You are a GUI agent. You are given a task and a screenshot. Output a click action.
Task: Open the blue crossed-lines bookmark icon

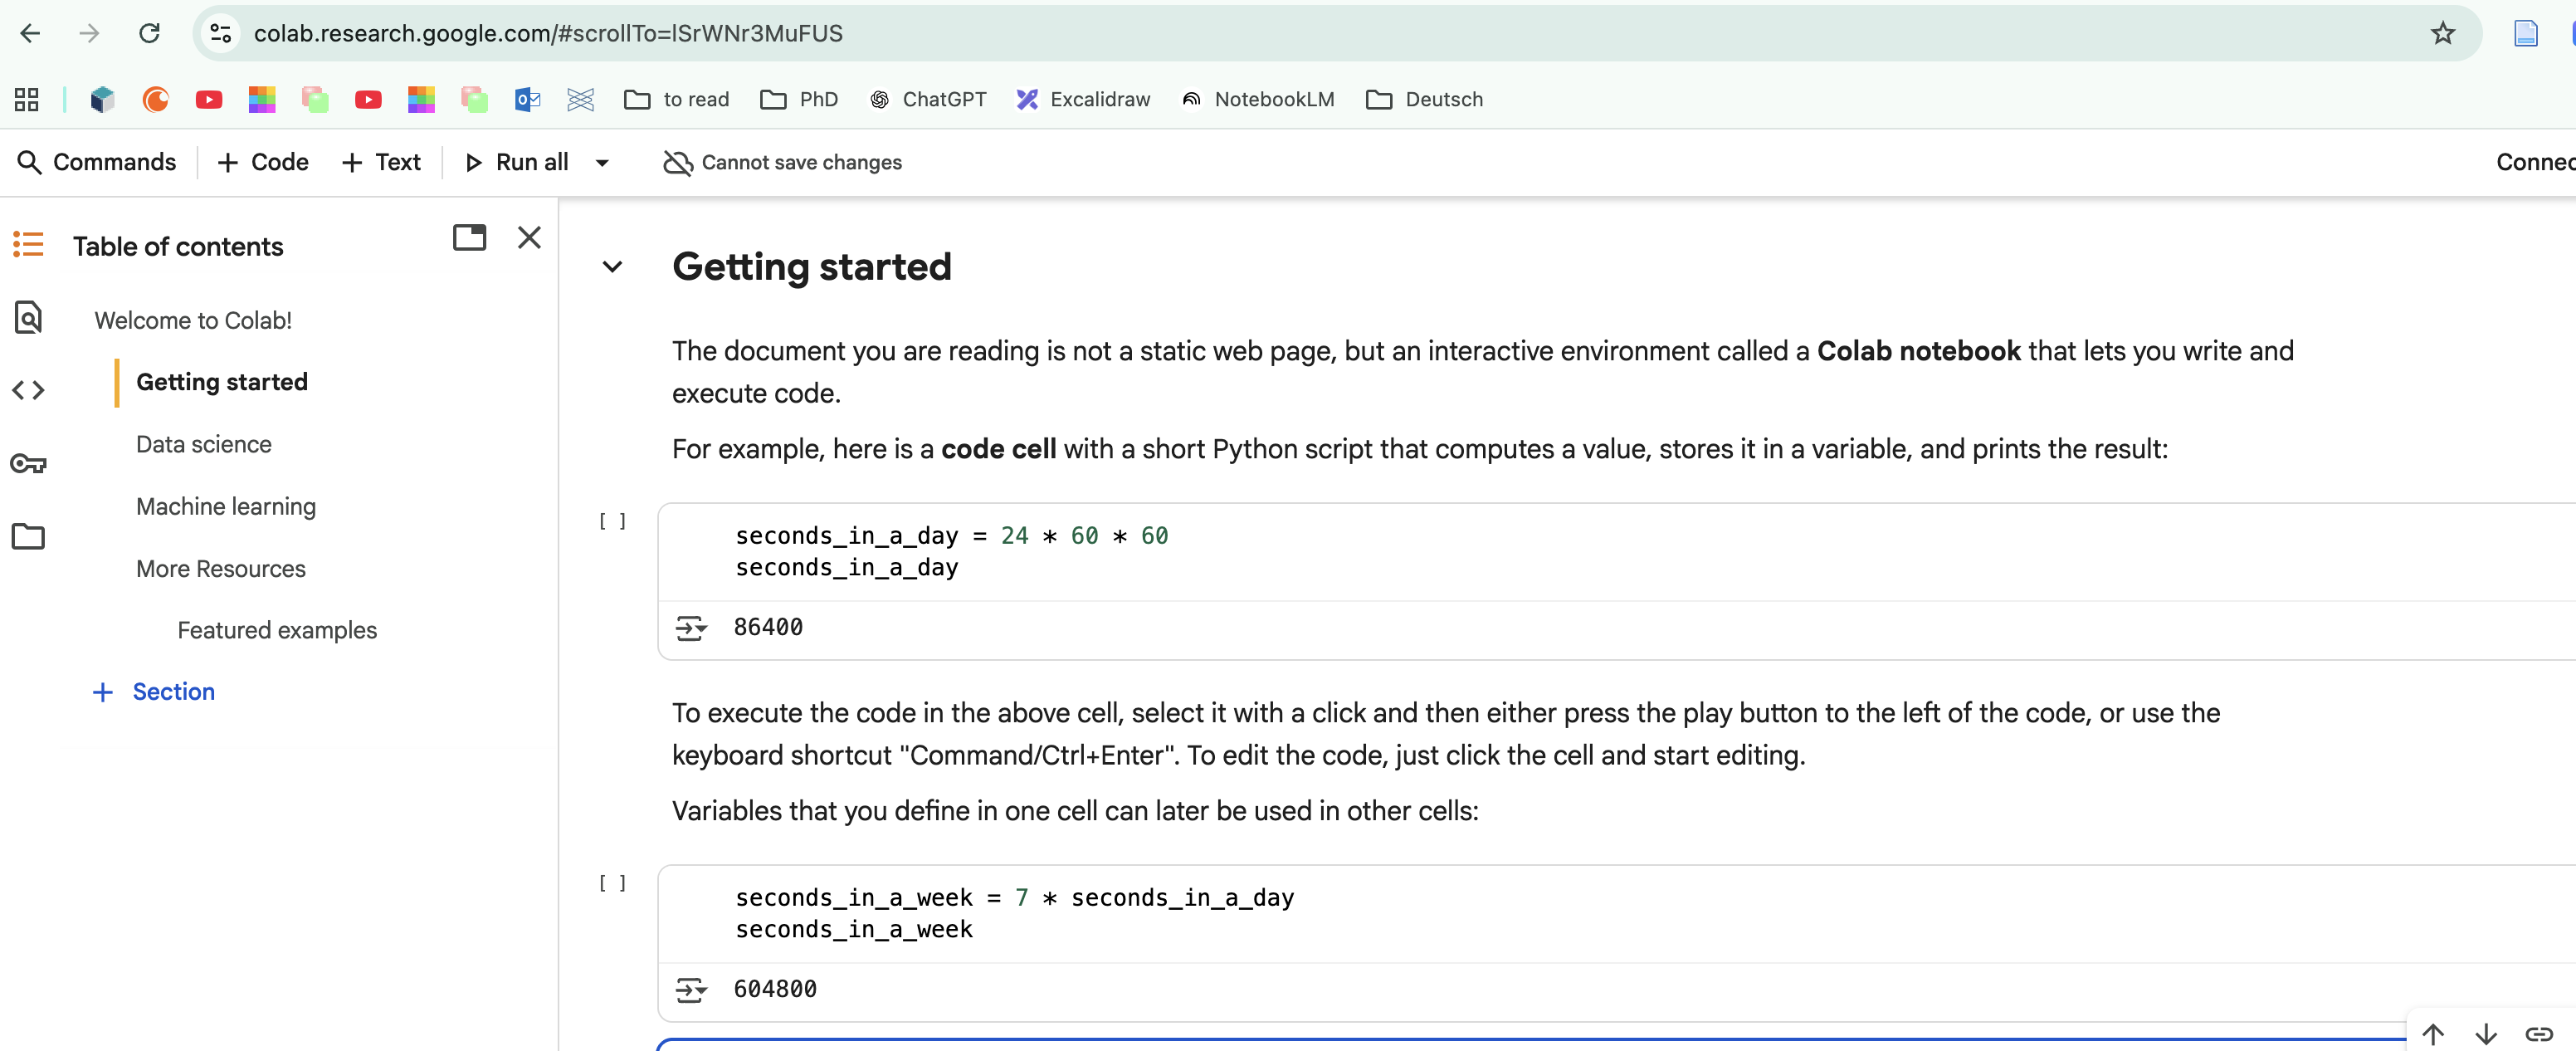580,99
